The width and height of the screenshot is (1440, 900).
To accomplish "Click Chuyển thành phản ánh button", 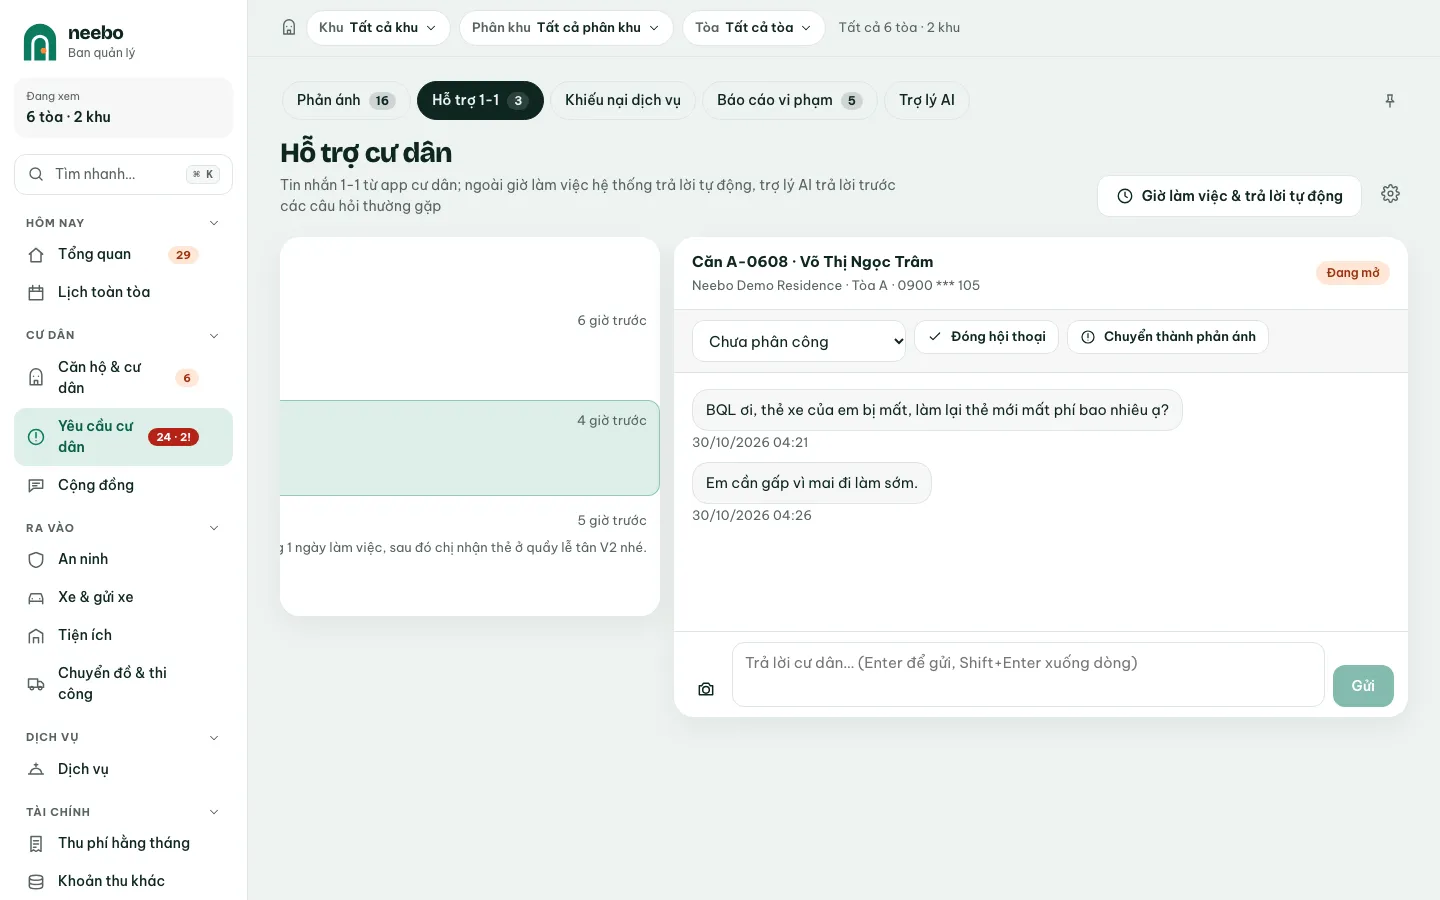I will (x=1168, y=337).
